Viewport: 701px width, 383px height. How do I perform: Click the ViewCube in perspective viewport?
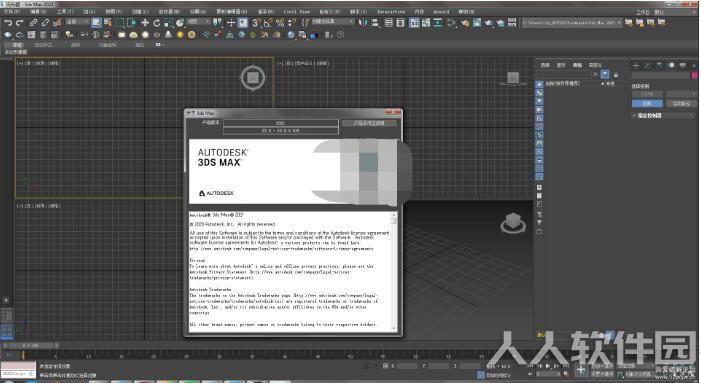(x=513, y=223)
